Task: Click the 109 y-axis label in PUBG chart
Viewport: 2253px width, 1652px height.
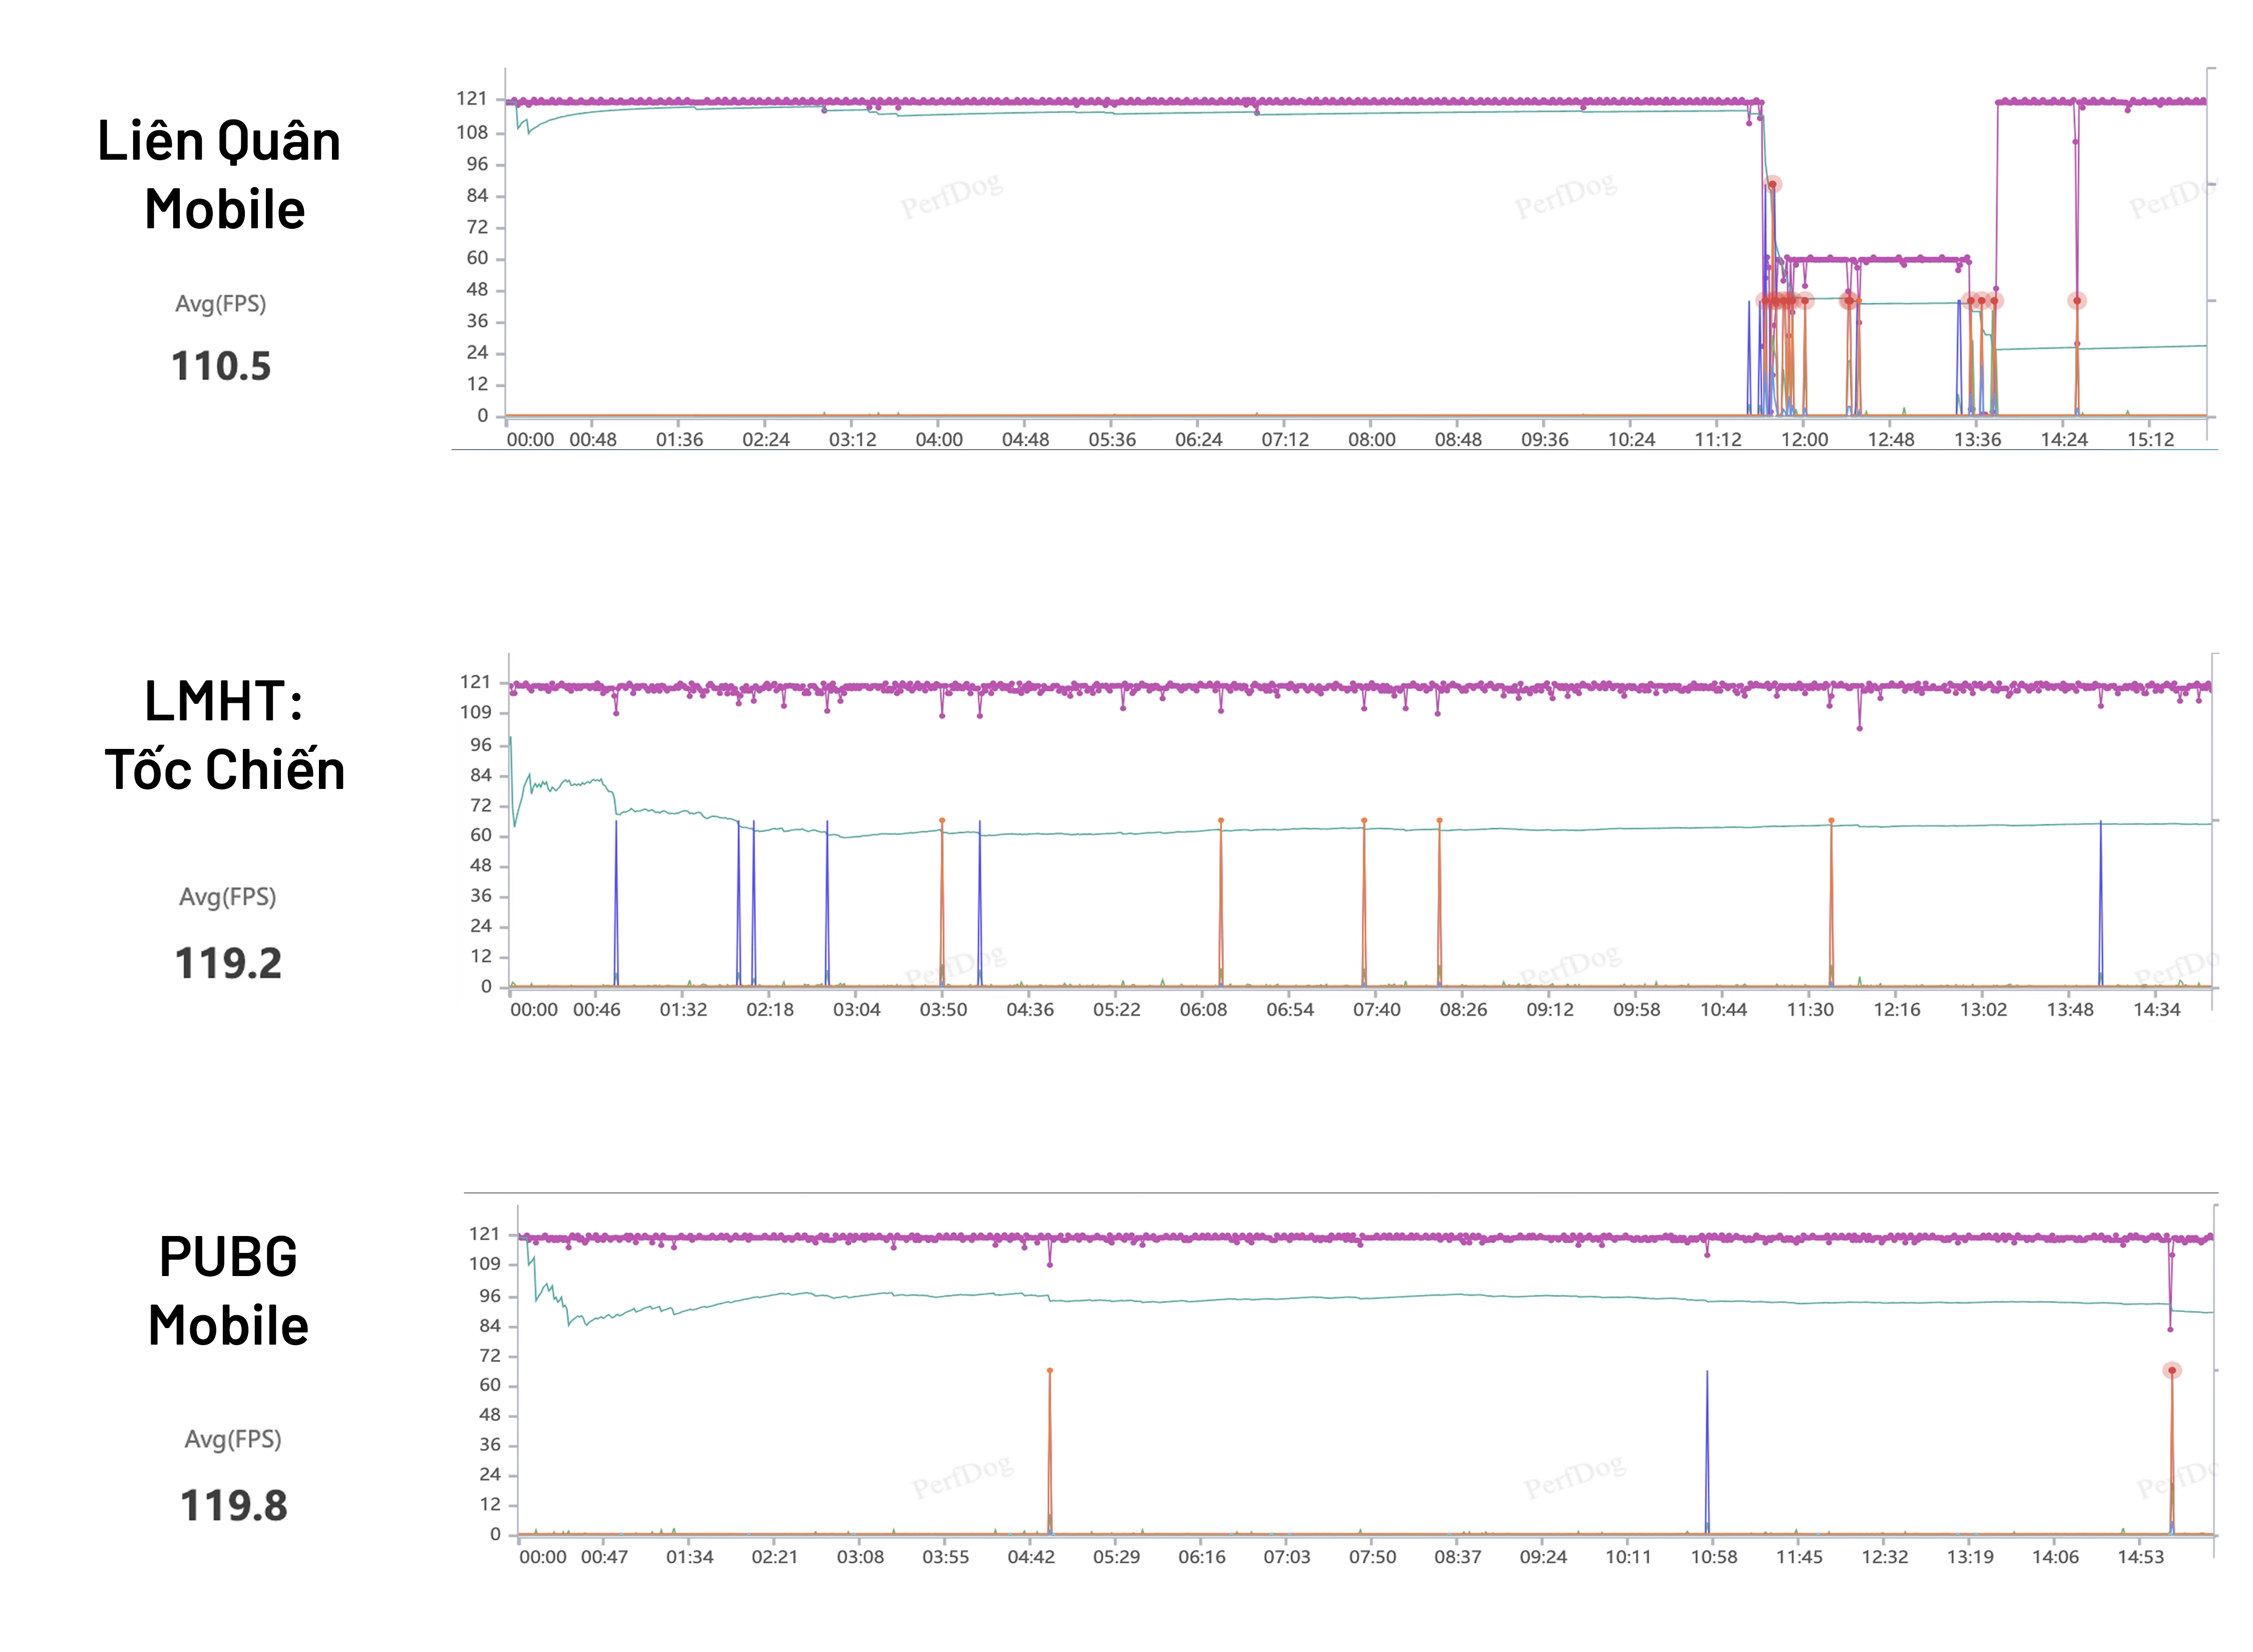Action: 485,1264
